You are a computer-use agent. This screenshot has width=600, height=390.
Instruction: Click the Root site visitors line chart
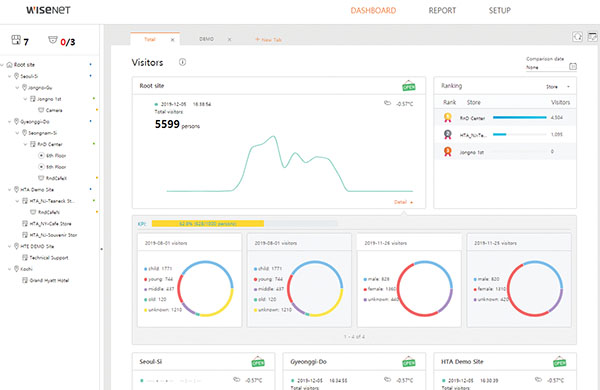point(290,163)
